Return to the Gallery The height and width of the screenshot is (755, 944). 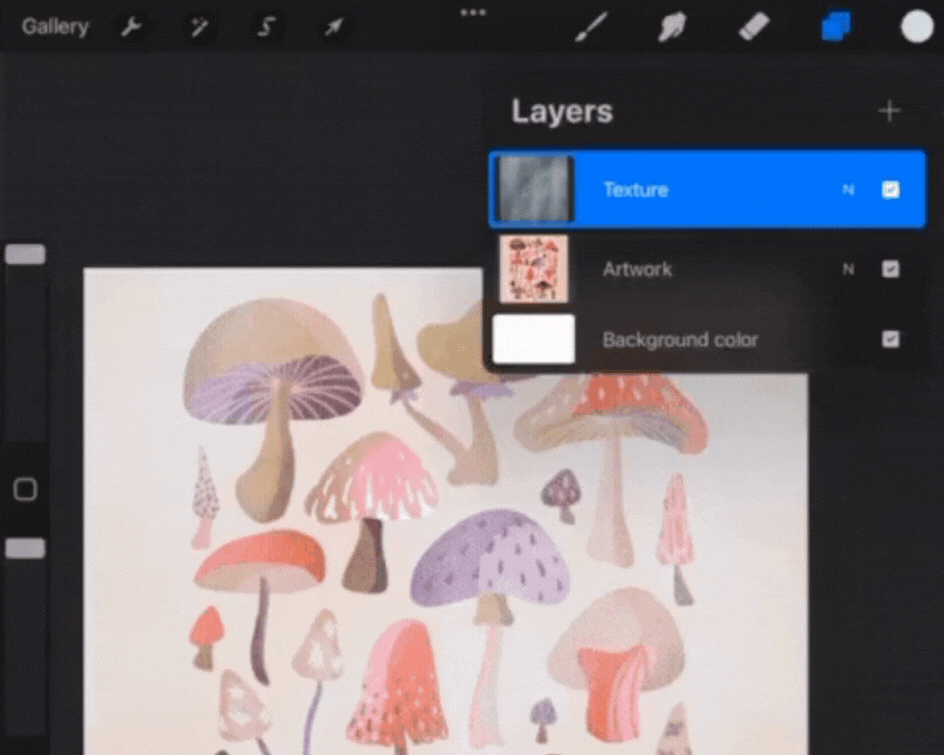55,26
